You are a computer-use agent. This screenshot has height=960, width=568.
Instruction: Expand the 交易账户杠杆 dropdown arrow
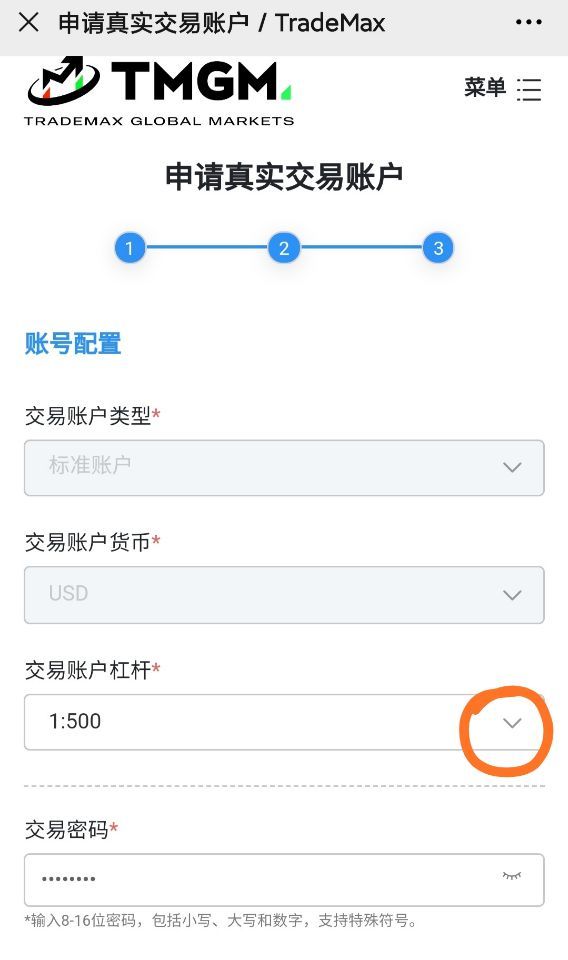tap(512, 722)
